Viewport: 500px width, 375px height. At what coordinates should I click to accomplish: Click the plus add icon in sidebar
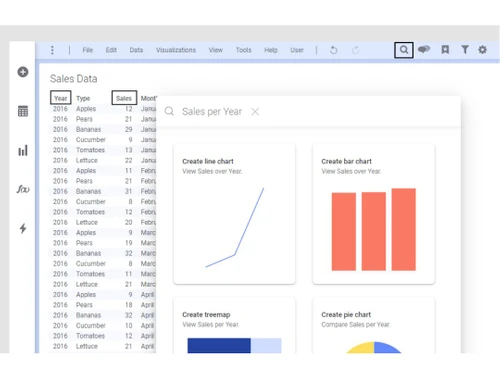23,72
